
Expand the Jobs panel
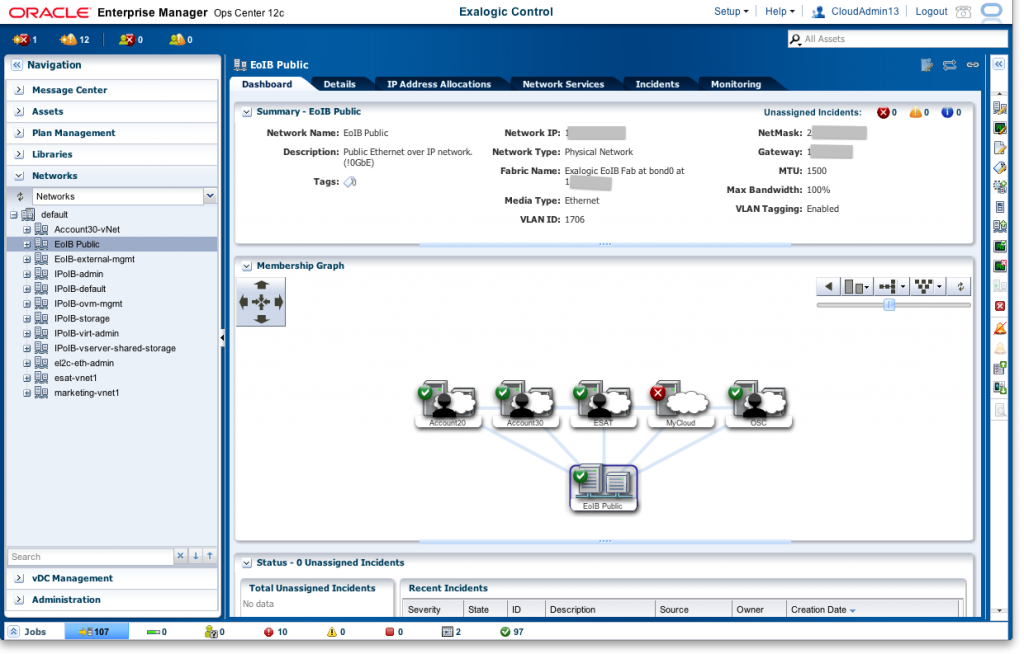14,632
